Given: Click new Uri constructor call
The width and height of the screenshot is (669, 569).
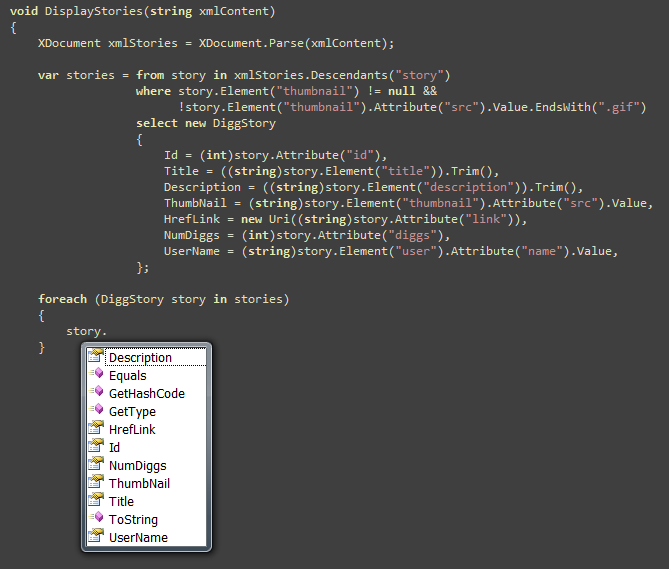Looking at the screenshot, I should [265, 219].
